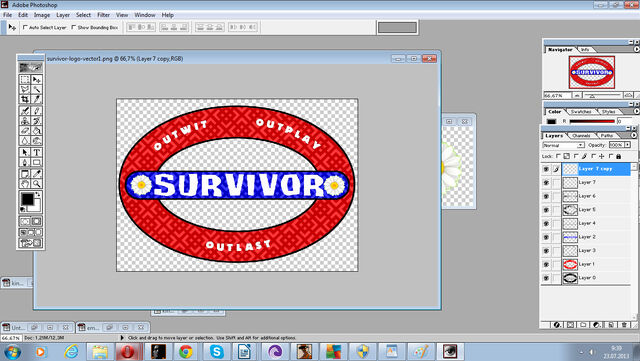
Task: Click the create new layer icon
Action: click(x=611, y=325)
